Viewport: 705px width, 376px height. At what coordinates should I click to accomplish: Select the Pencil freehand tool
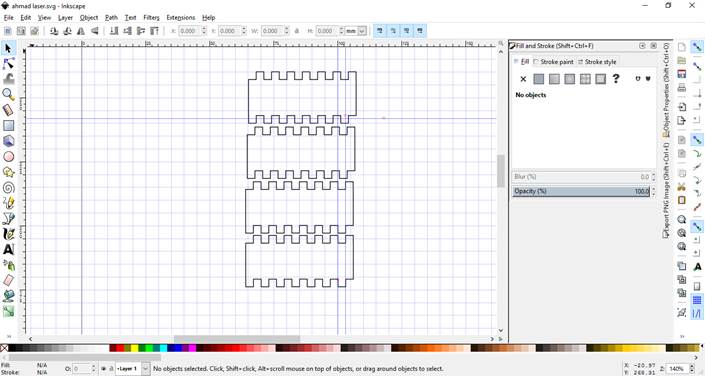8,203
